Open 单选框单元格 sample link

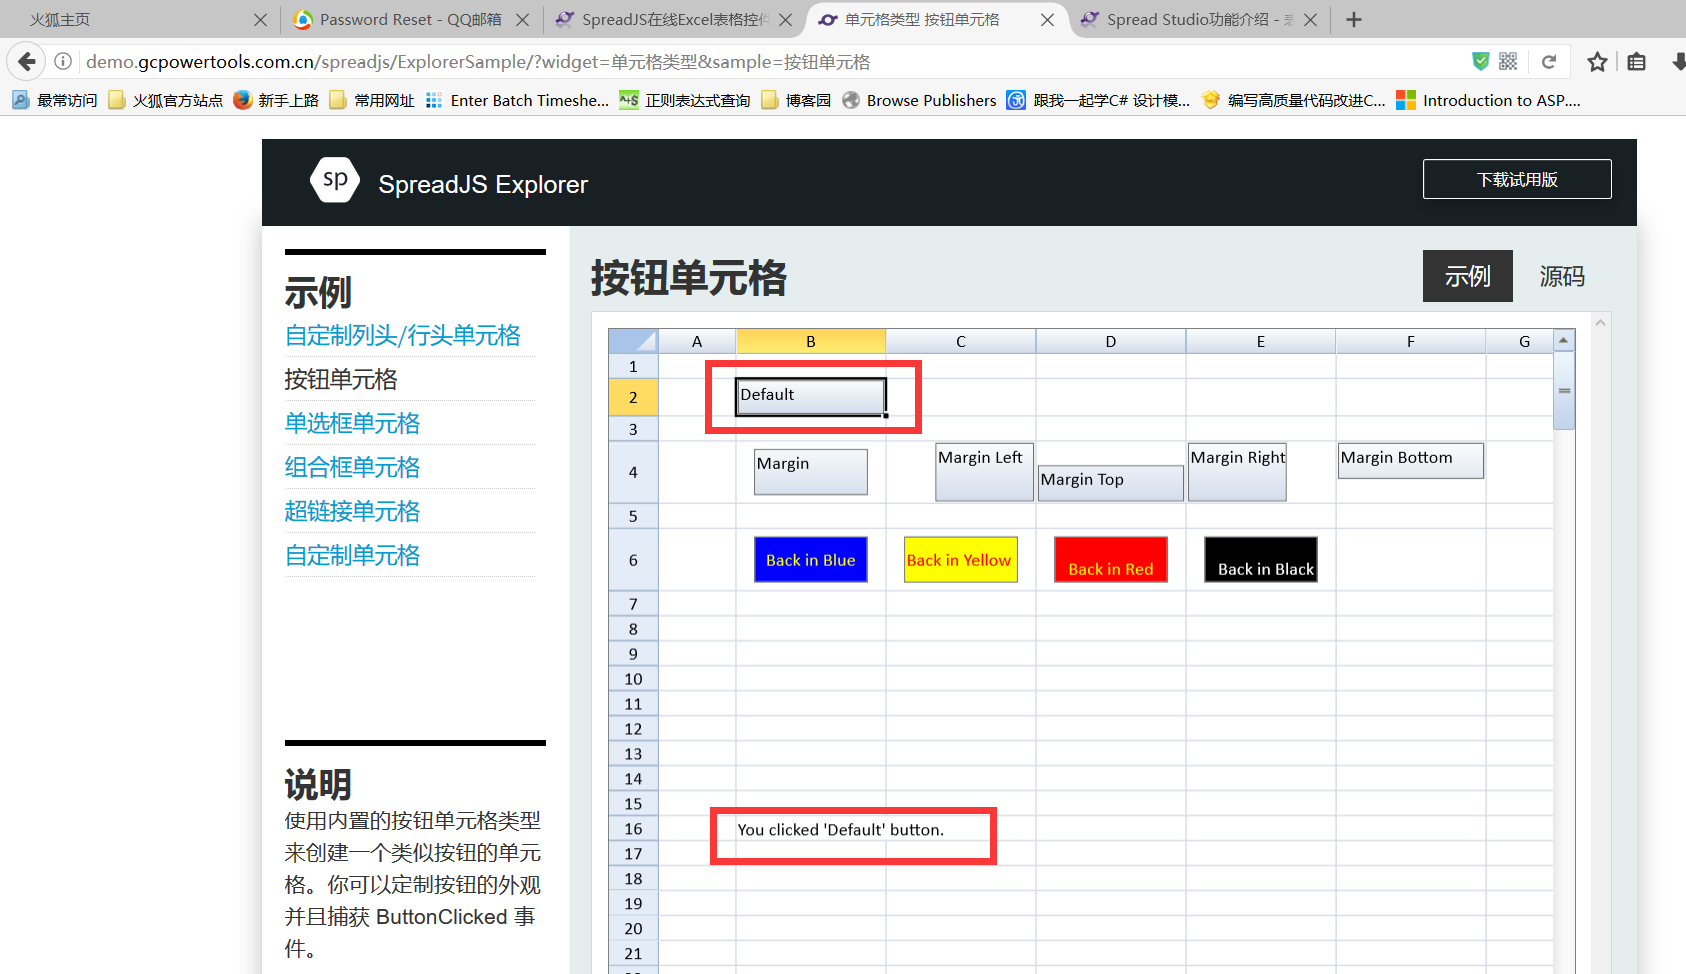point(353,423)
